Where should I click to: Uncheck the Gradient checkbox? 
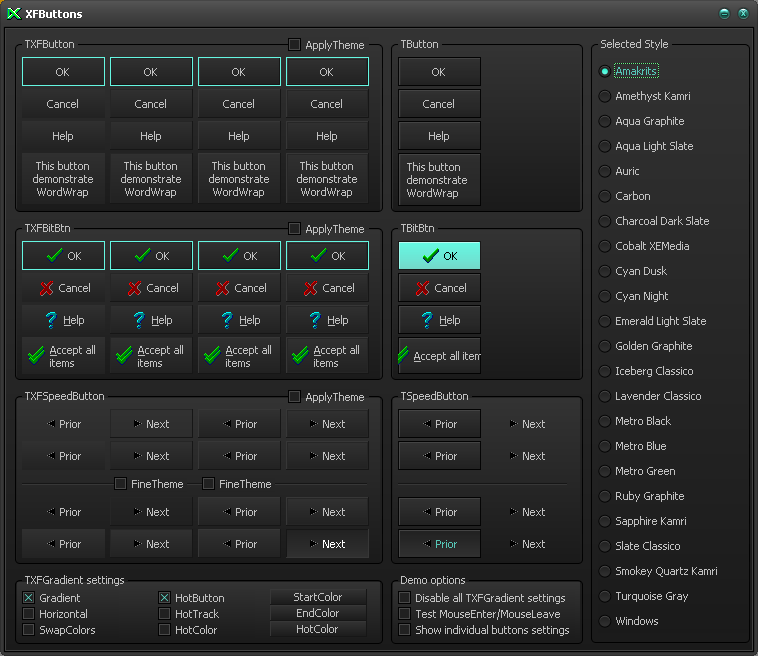pyautogui.click(x=29, y=598)
